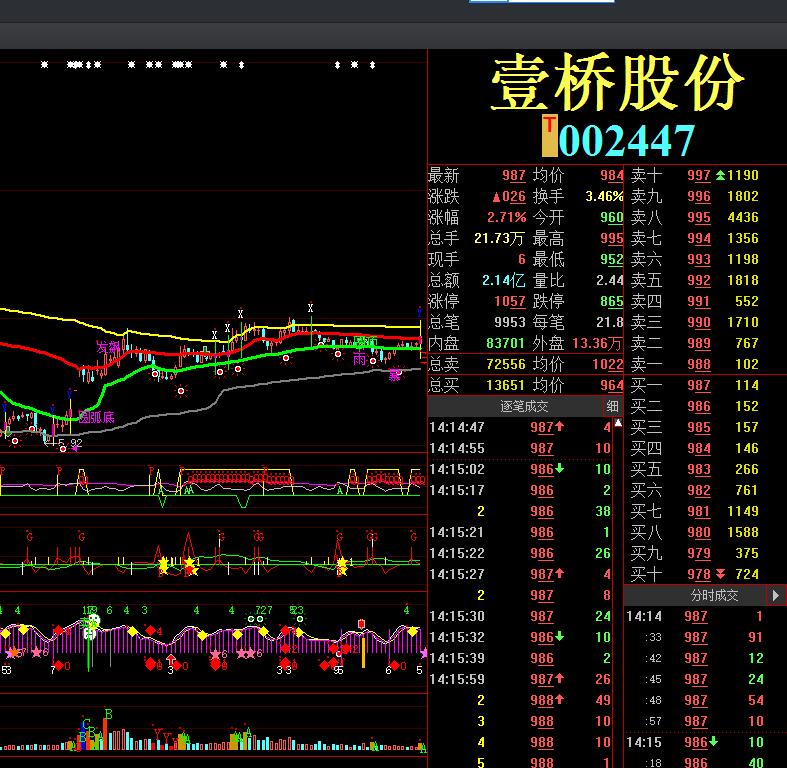Click the 卖三 row label
787x768 pixels.
coord(646,322)
